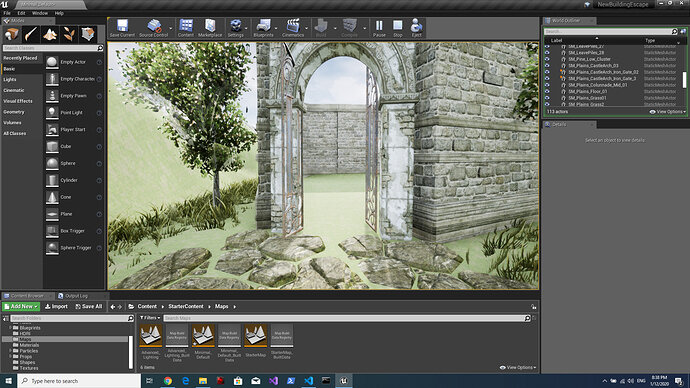Select the Landscape mode icon
This screenshot has width=690, height=388.
point(50,34)
